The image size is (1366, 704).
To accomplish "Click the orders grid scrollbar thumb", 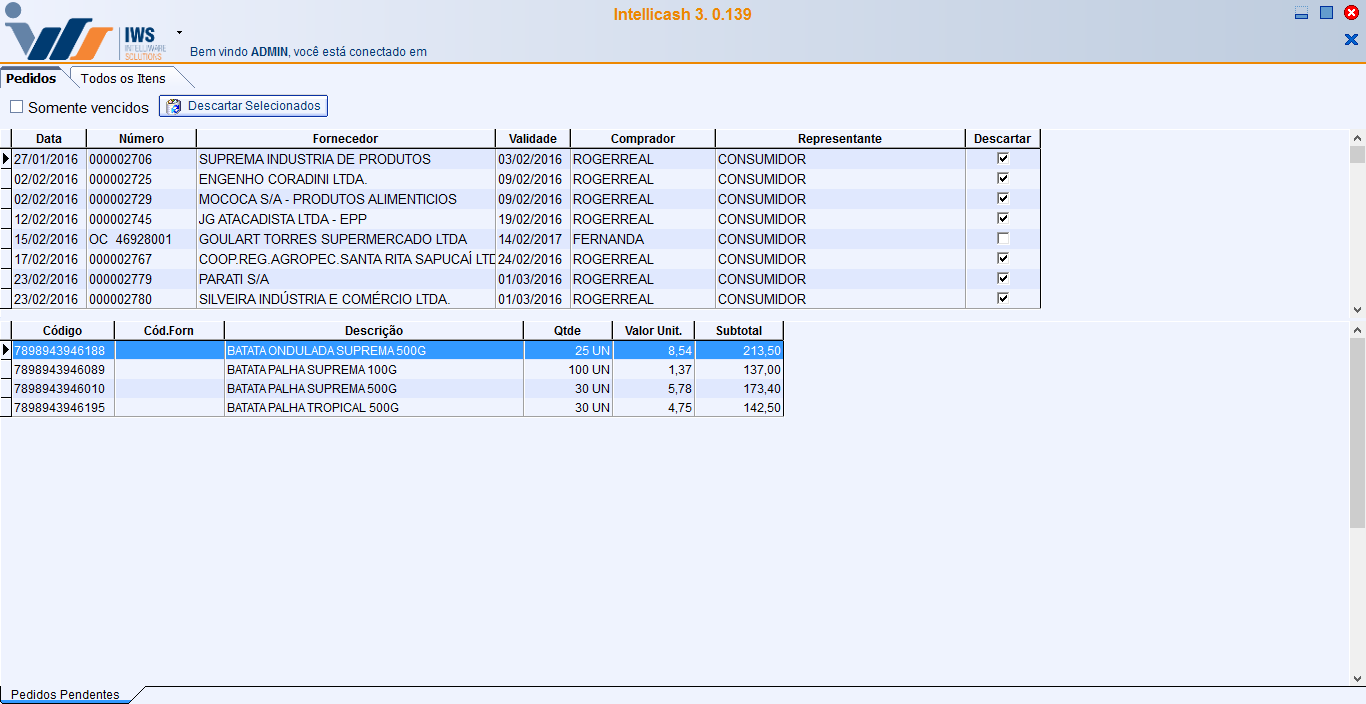I will coord(1357,154).
